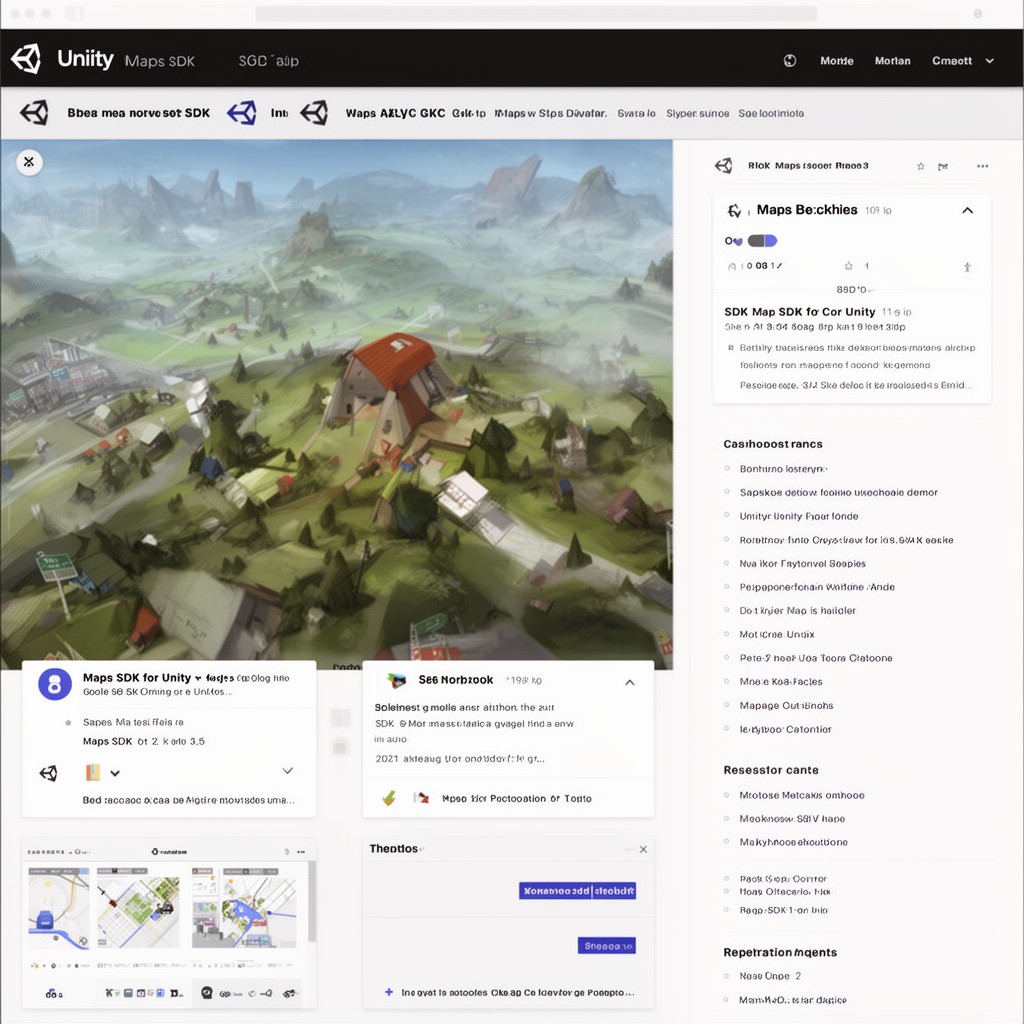The height and width of the screenshot is (1024, 1024).
Task: Open the globe language icon in header
Action: 790,61
